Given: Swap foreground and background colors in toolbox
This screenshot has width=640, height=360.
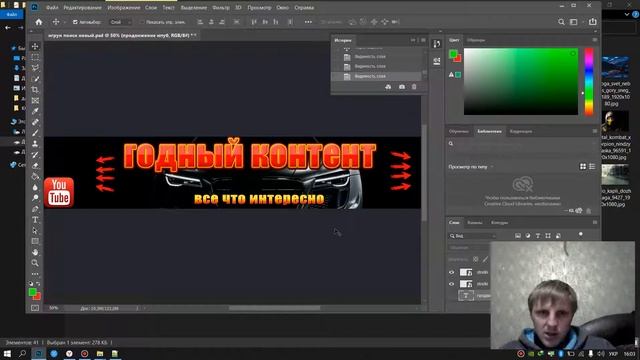Looking at the screenshot, I should pos(38,283).
